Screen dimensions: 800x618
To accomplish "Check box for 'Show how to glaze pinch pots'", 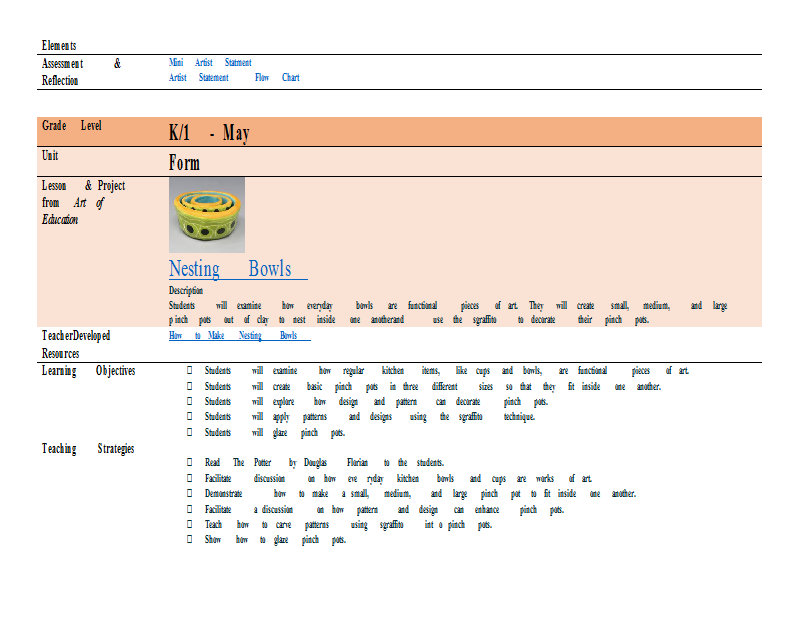I will click(189, 539).
